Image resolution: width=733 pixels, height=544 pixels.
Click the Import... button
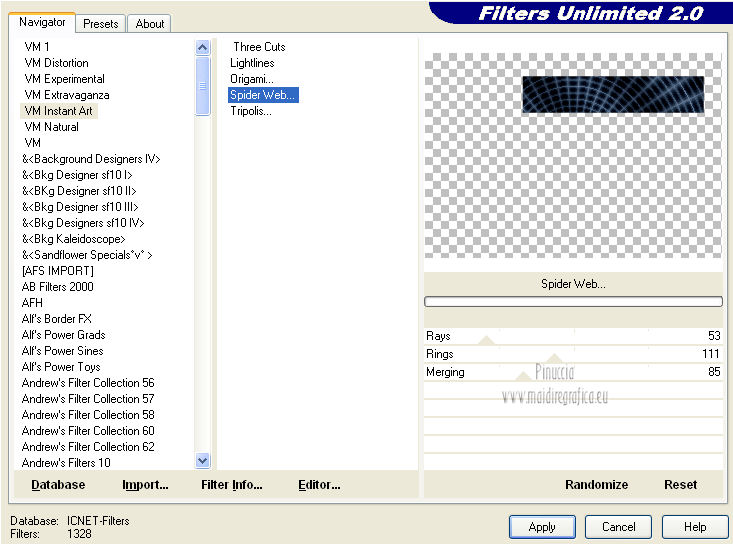pos(145,485)
